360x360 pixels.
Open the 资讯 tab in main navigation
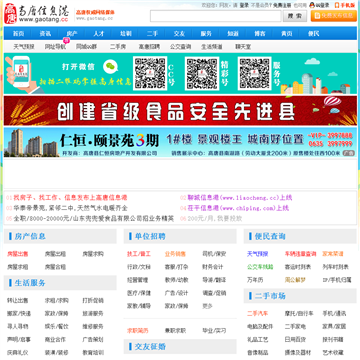[x=45, y=33]
